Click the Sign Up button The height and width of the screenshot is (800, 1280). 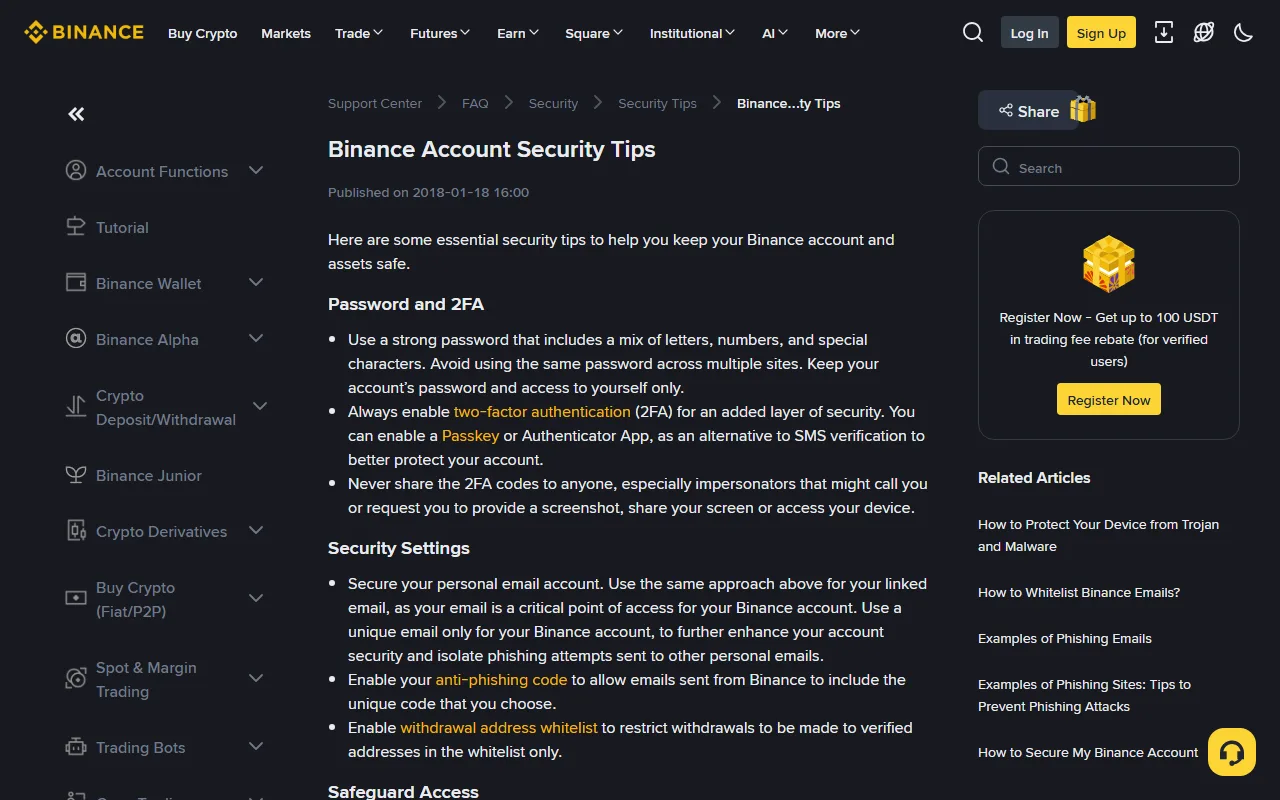point(1101,33)
